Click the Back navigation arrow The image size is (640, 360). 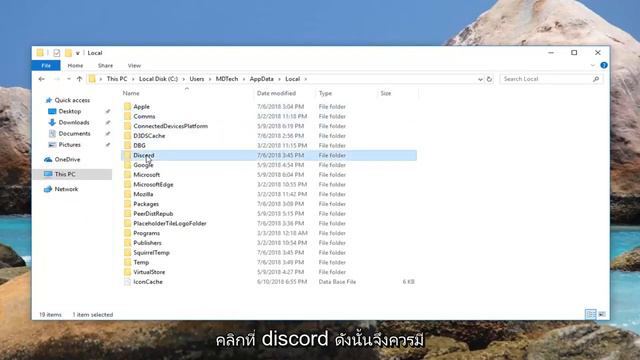42,79
